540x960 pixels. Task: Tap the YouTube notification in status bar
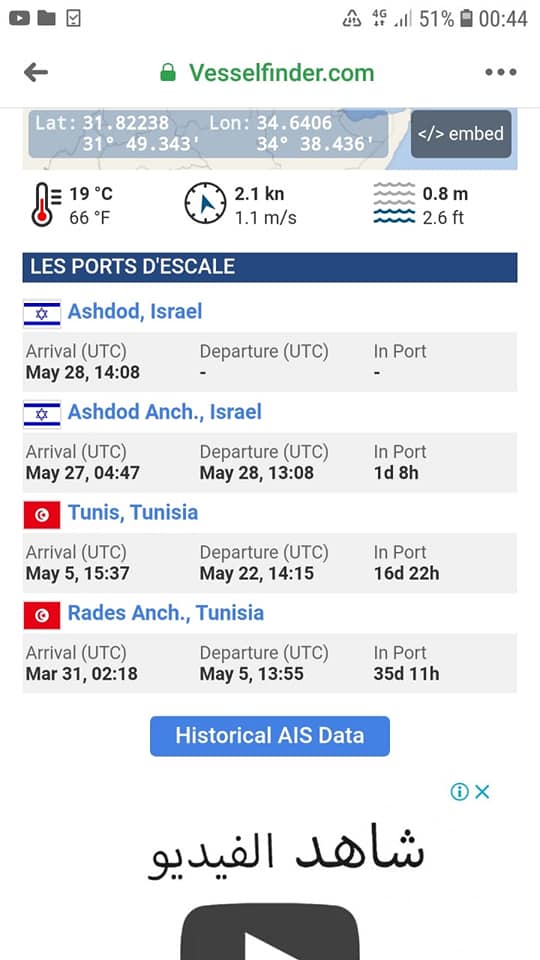coord(19,19)
